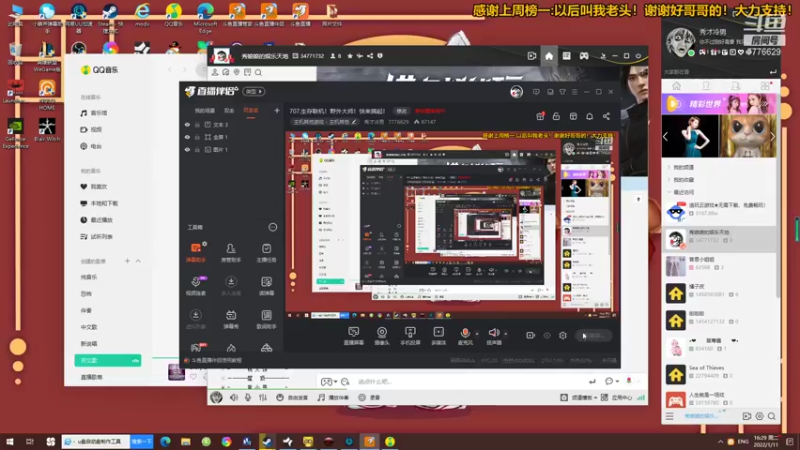Open the gift box icon in stream companion
Viewport: 800px width, 450px height.
click(x=540, y=116)
